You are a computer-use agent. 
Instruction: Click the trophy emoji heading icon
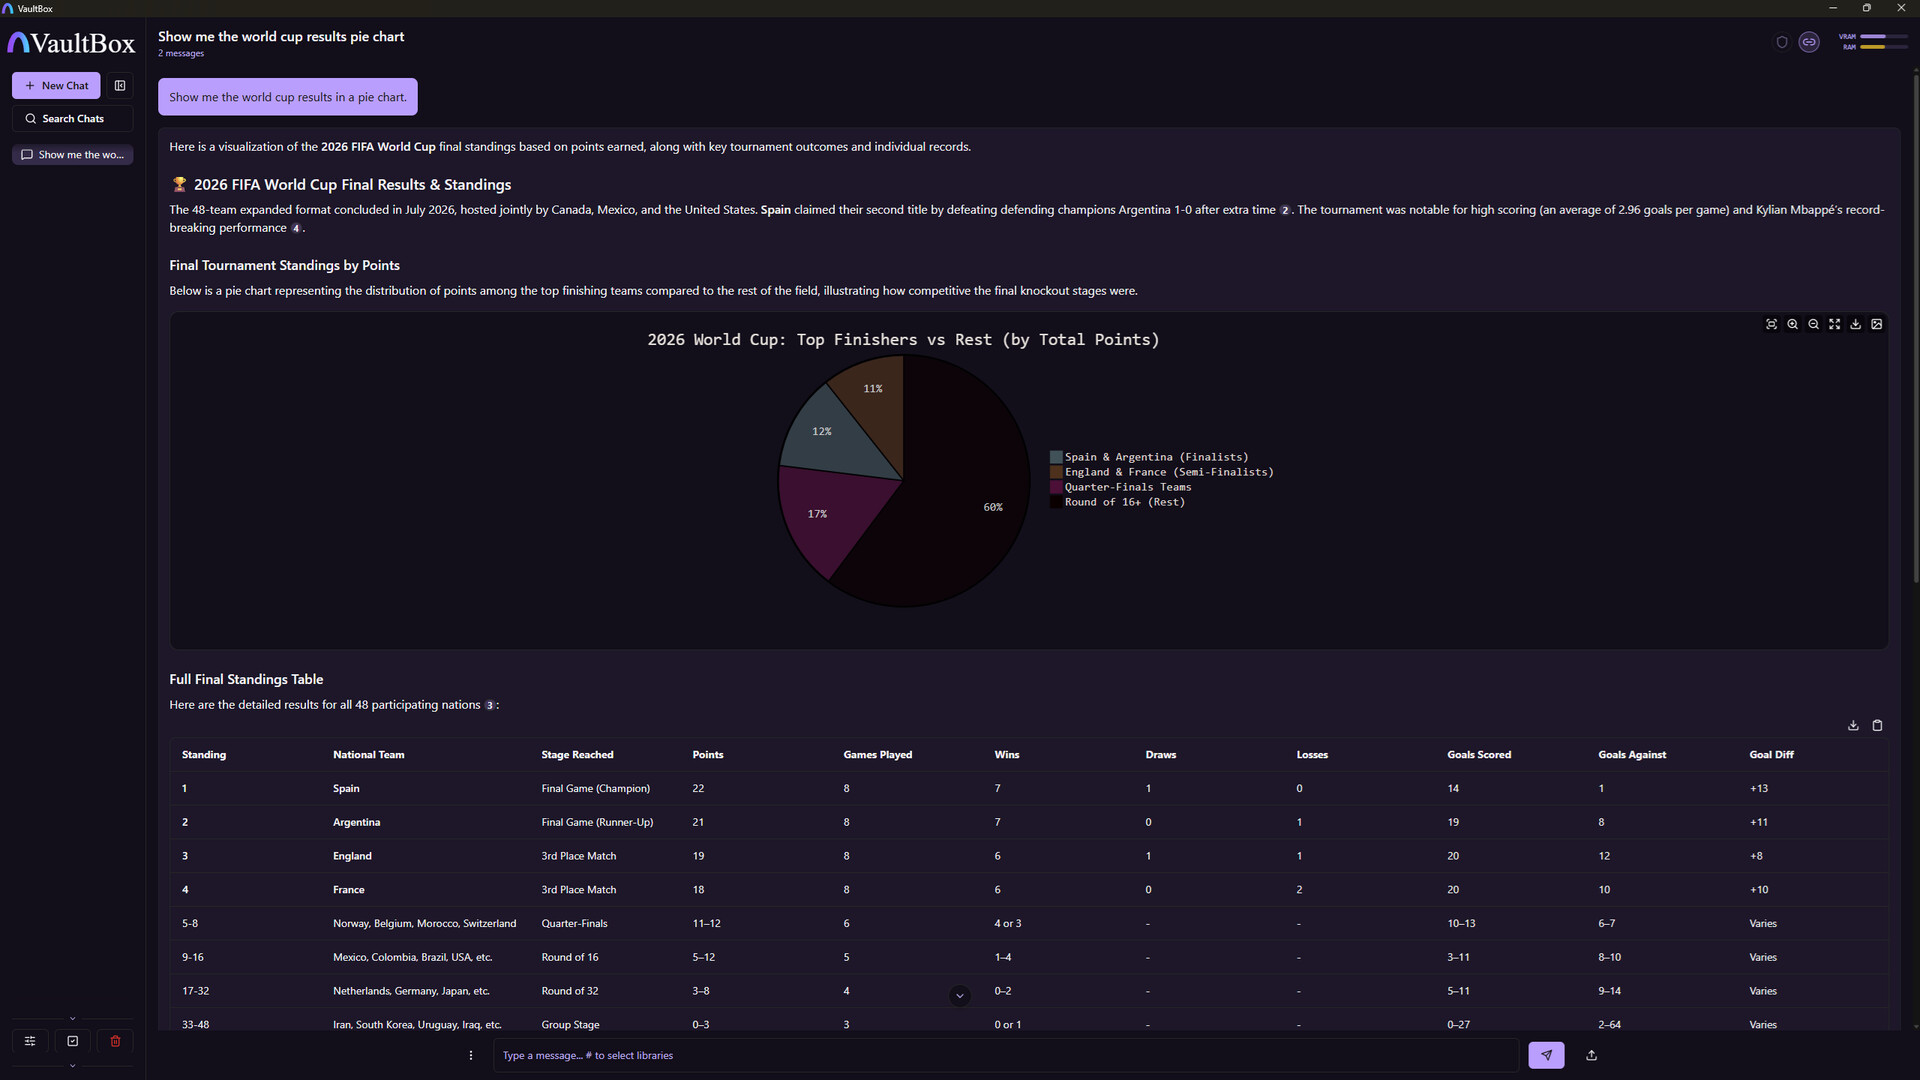pyautogui.click(x=179, y=185)
